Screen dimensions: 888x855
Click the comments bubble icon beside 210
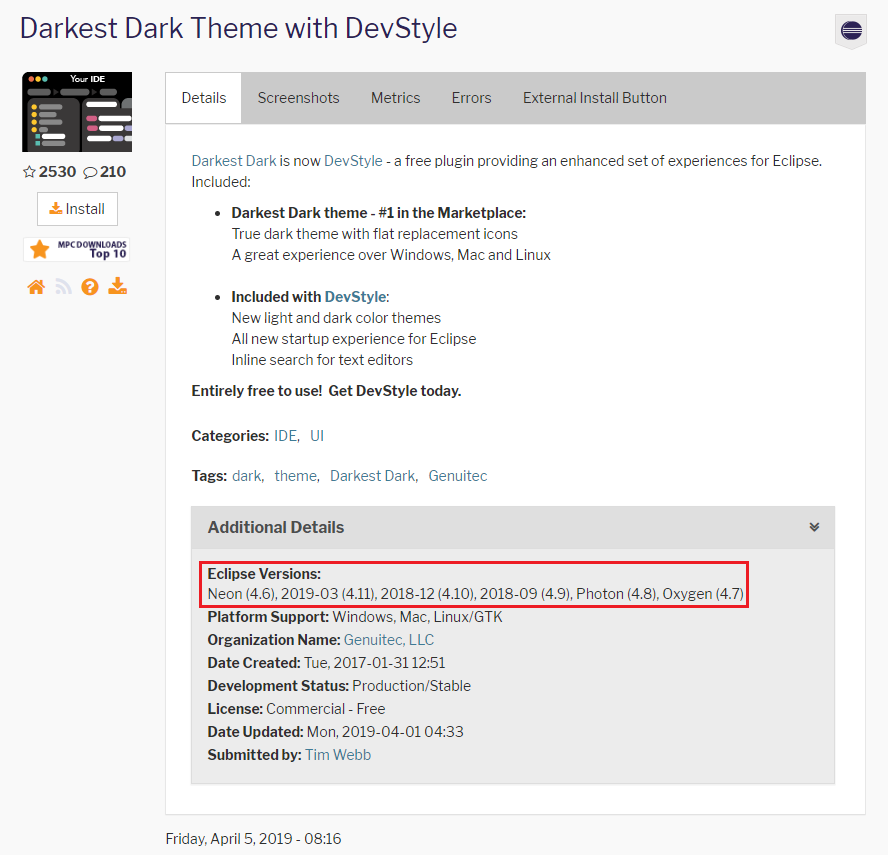tap(90, 172)
